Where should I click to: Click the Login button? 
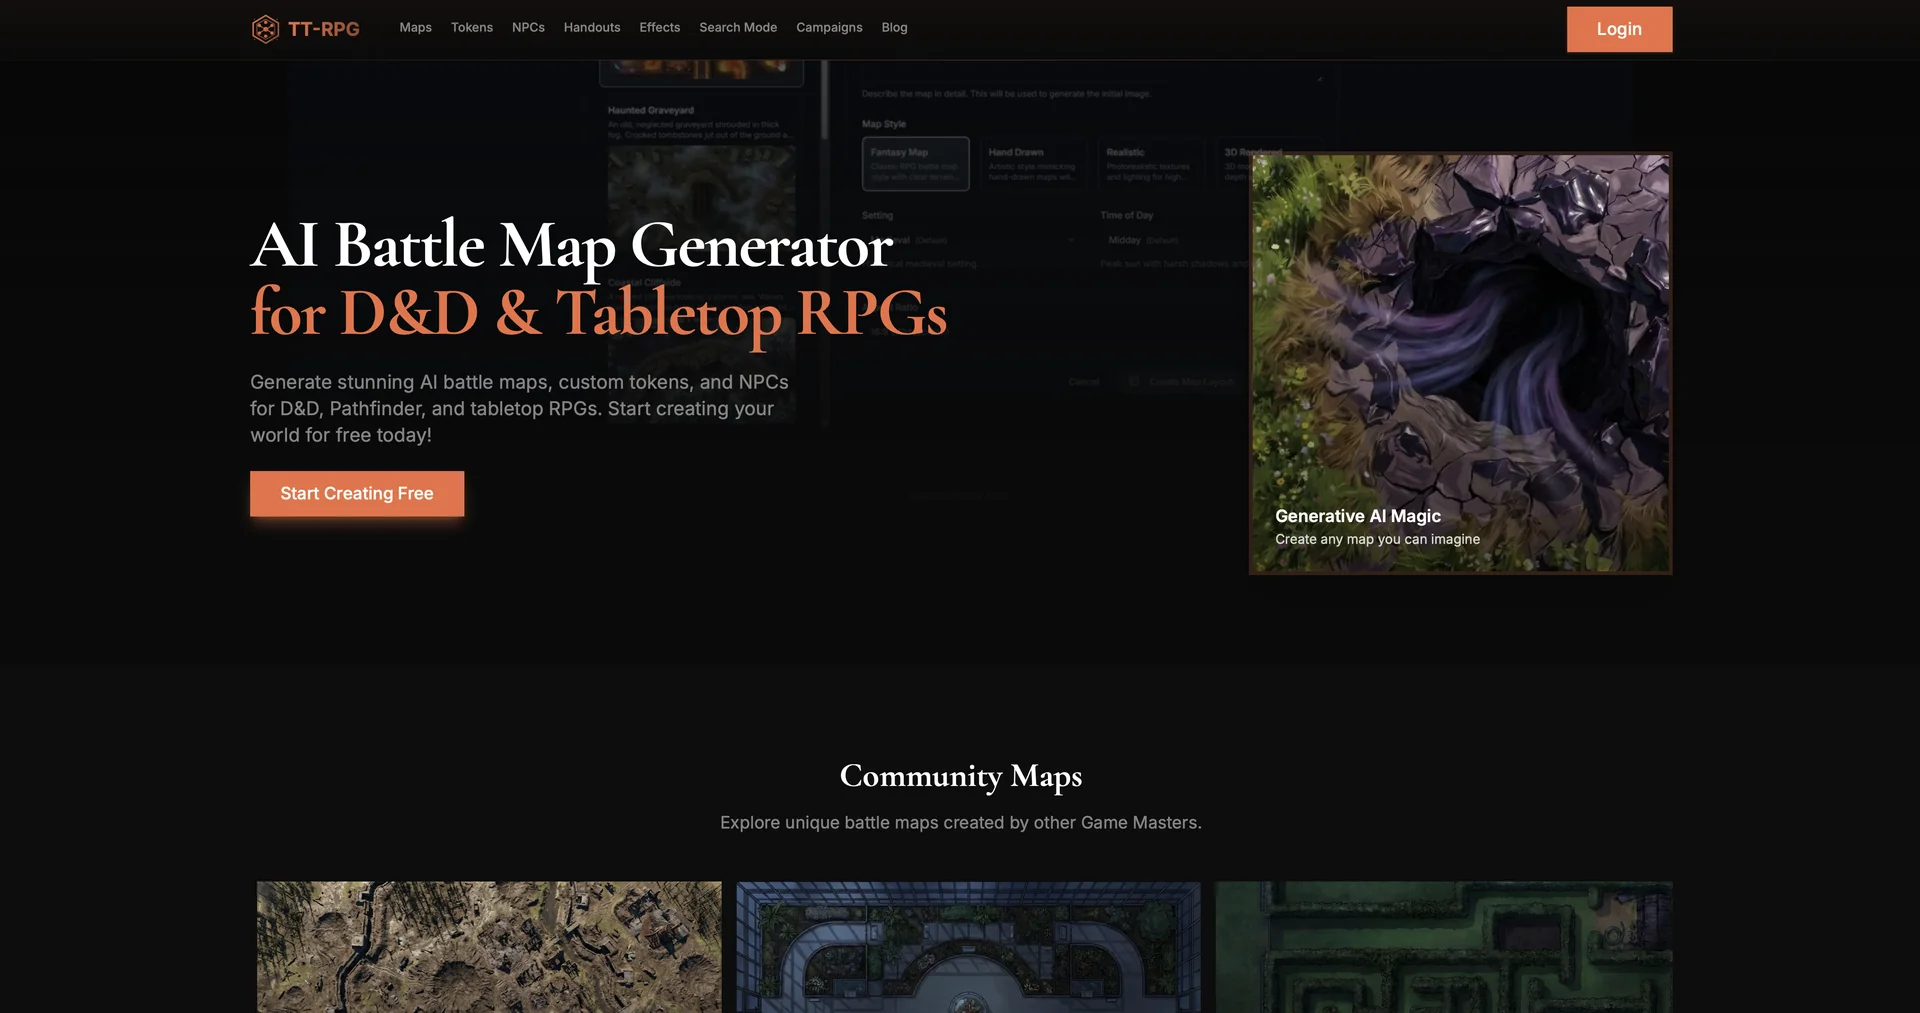[1619, 29]
